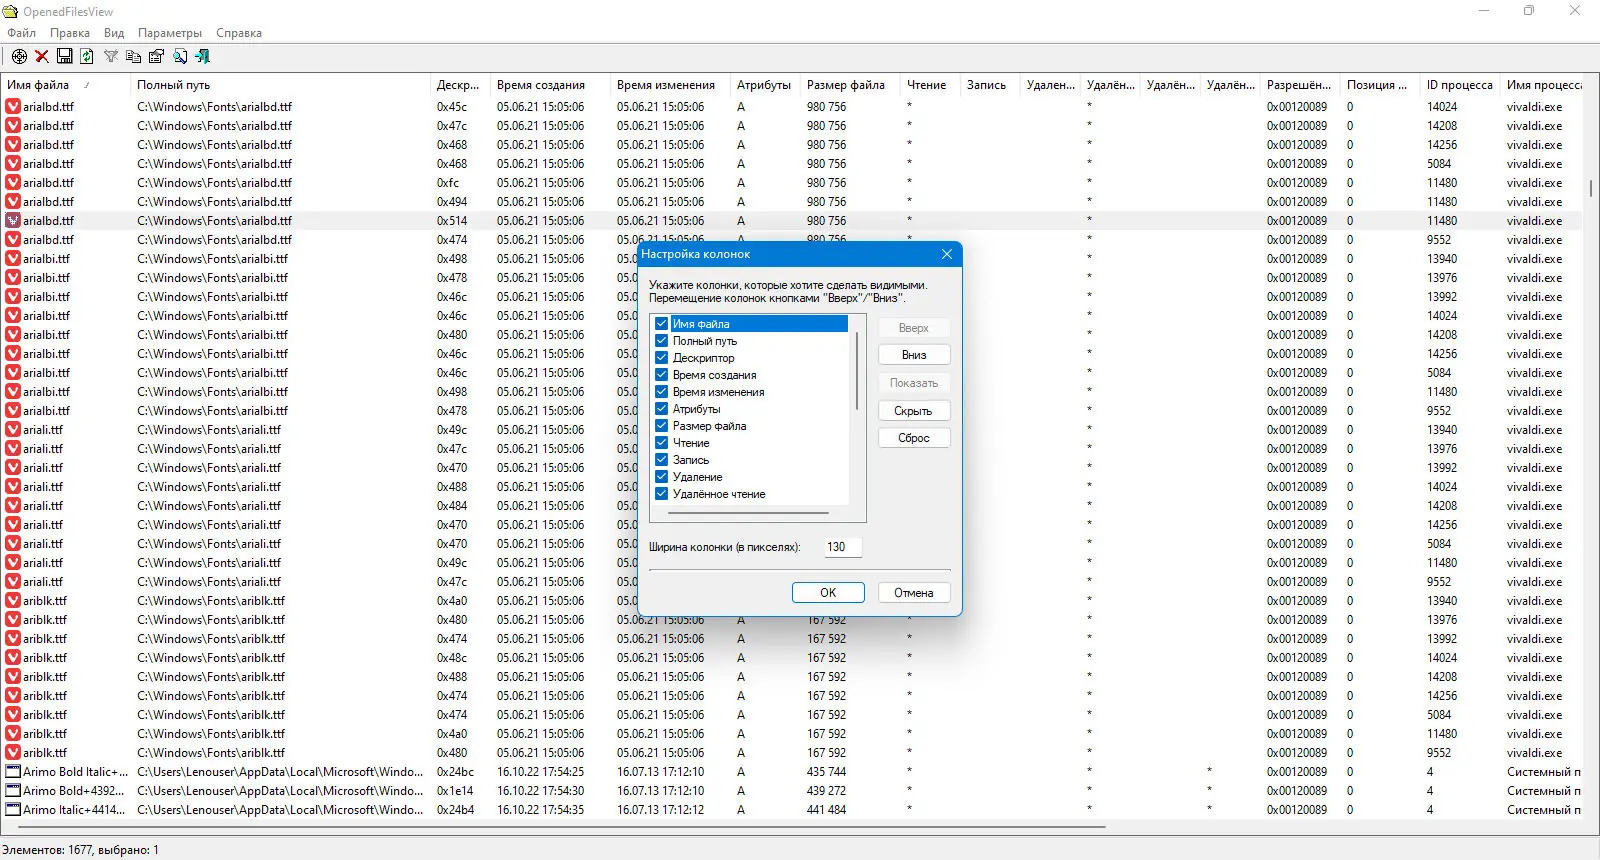
Task: Toggle the Атрибуты checkbox
Action: [661, 409]
